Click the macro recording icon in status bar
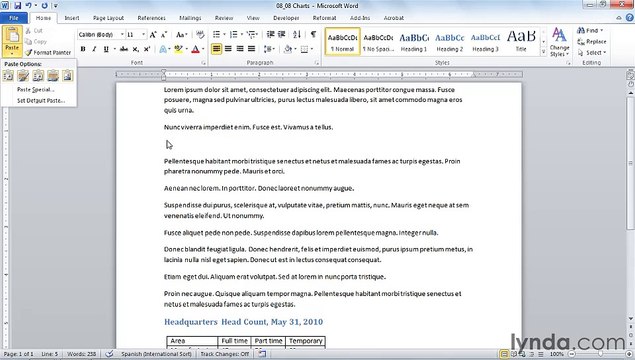Viewport: 635px width, 360px height. tap(262, 354)
